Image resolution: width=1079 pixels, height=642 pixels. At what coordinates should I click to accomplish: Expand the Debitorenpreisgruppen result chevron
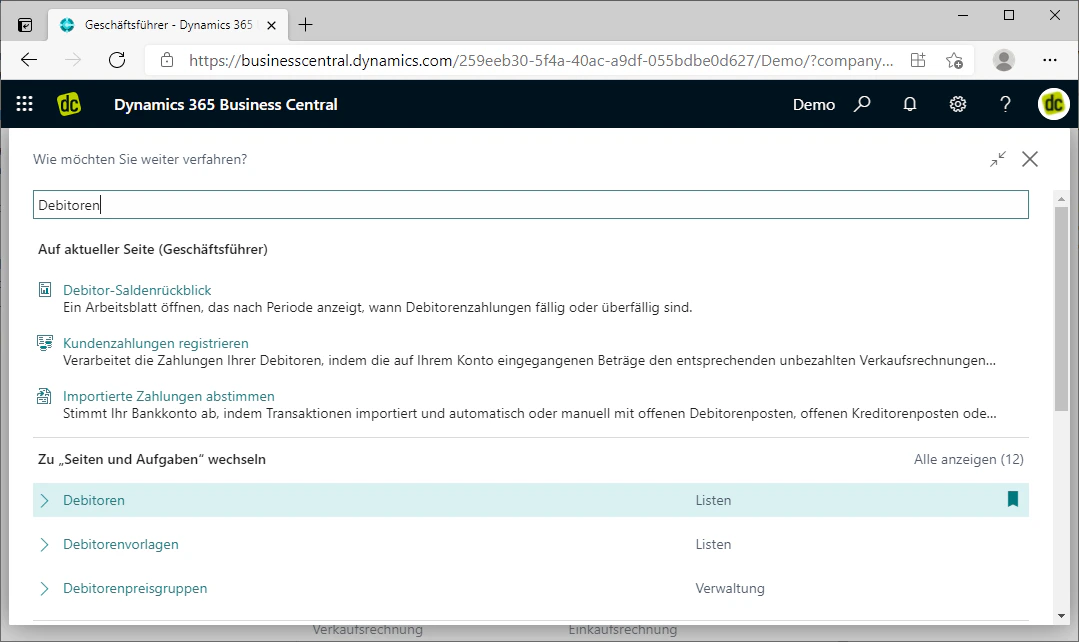[x=45, y=588]
